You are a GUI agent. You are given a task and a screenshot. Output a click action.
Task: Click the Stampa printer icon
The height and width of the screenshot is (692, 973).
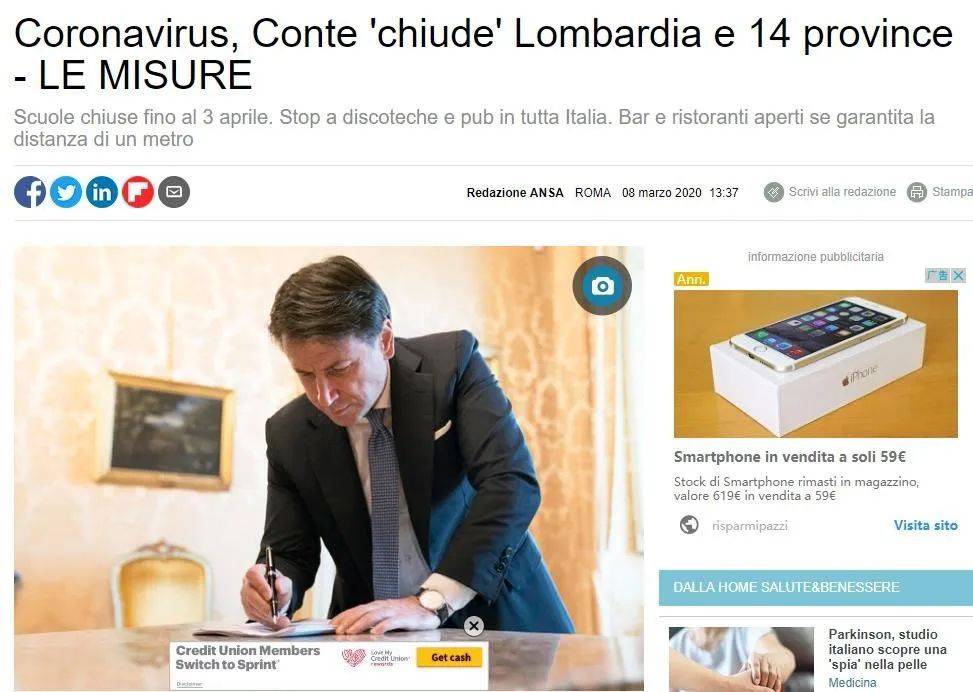[917, 192]
